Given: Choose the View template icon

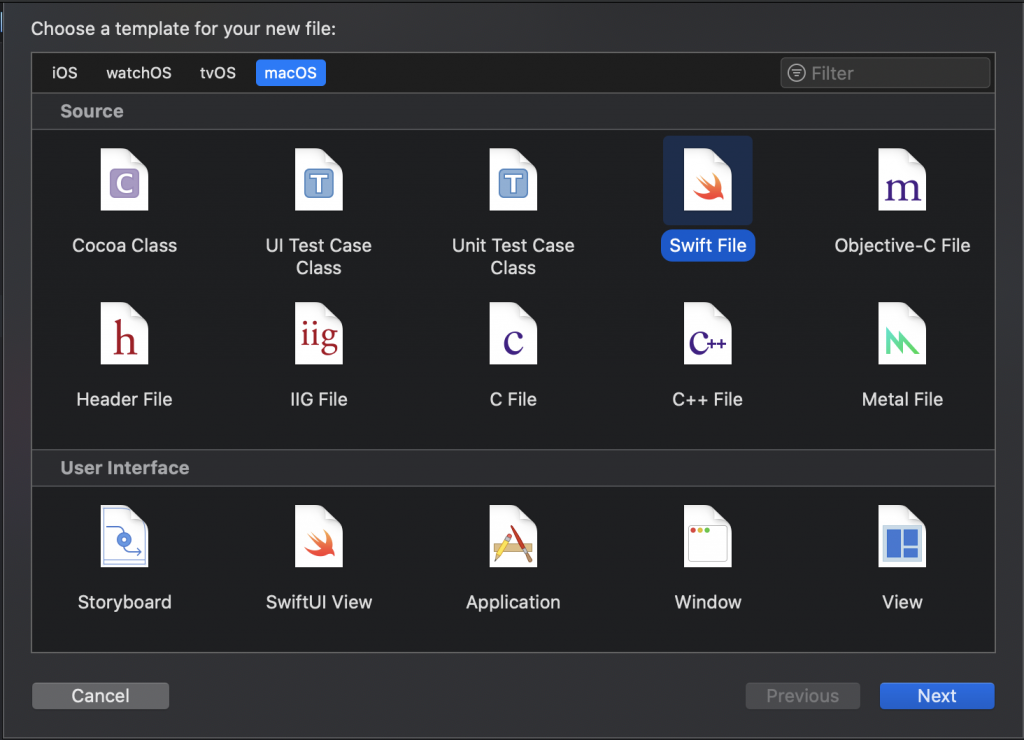Looking at the screenshot, I should click(x=902, y=536).
